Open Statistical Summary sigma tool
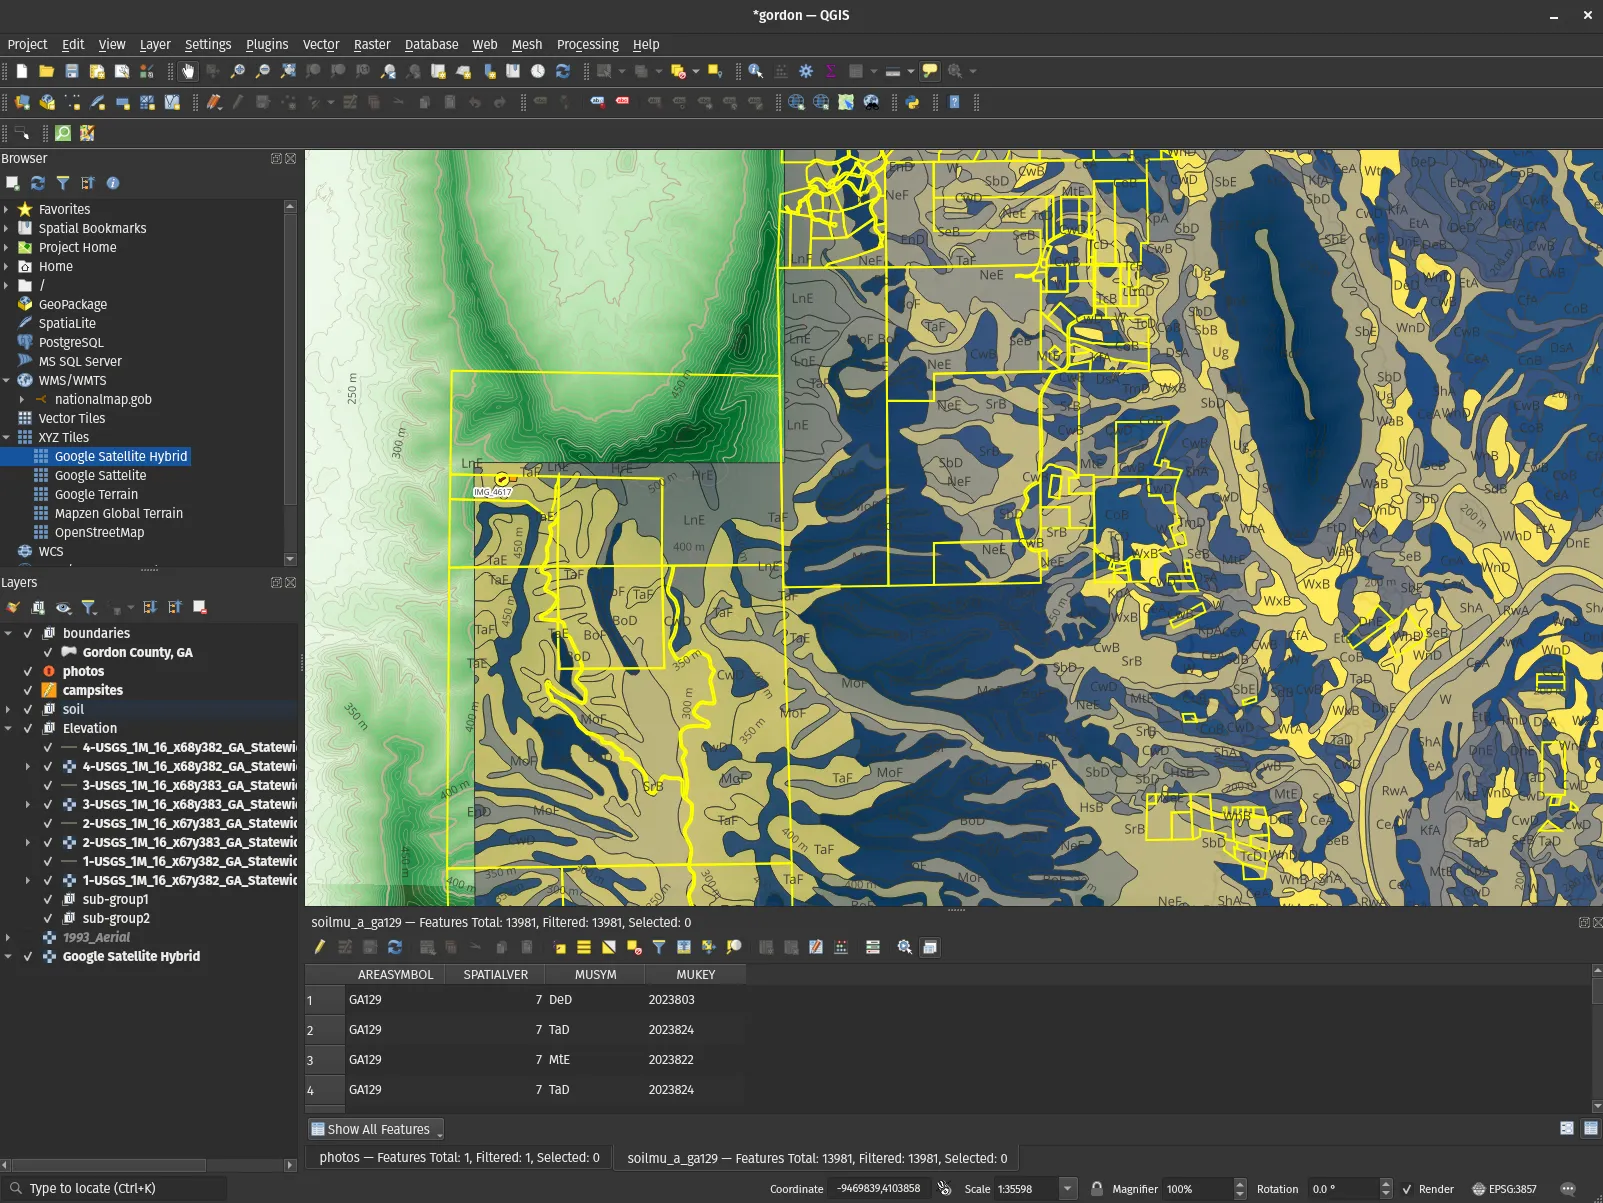1603x1203 pixels. click(x=831, y=71)
